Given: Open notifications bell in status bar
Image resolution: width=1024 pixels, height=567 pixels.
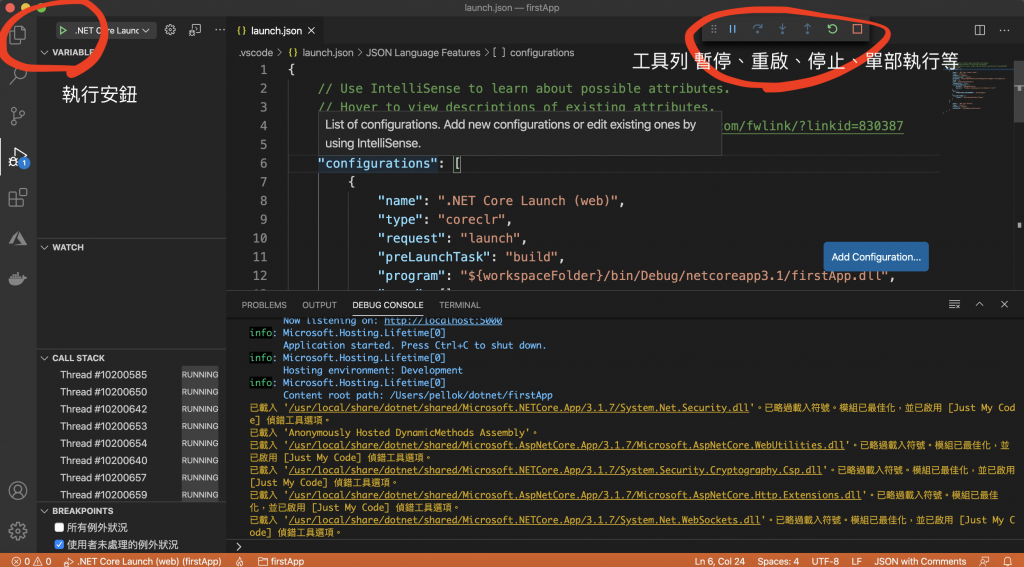Looking at the screenshot, I should pyautogui.click(x=1008, y=561).
